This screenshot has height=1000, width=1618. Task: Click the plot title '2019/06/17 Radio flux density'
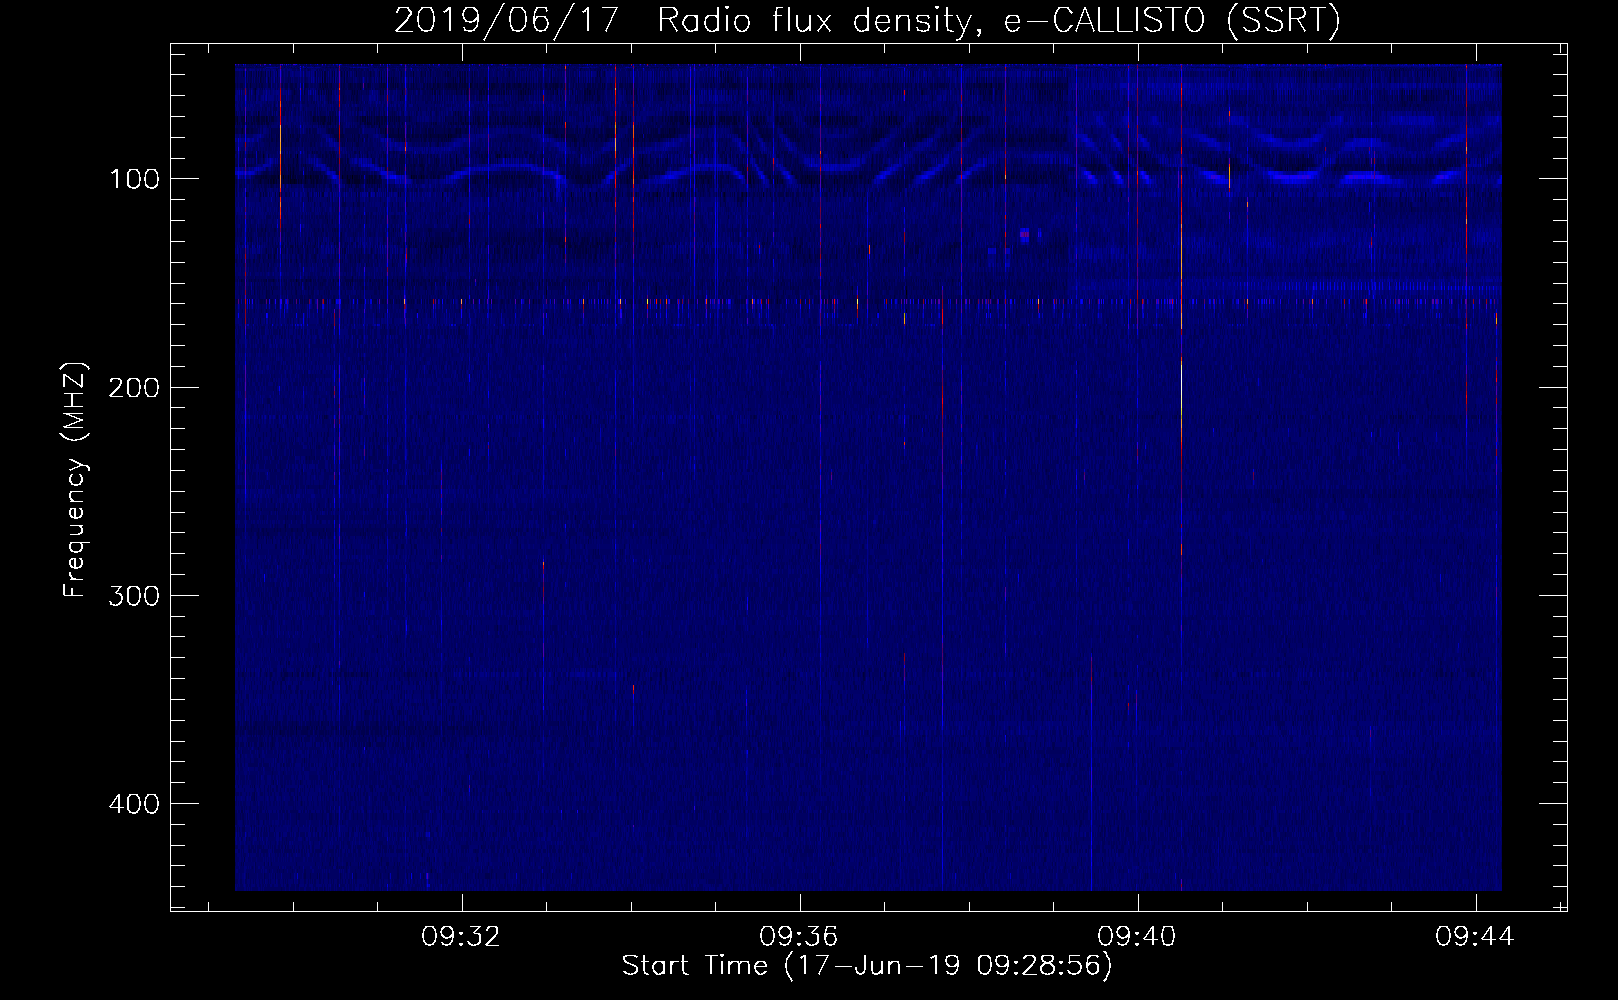point(867,20)
